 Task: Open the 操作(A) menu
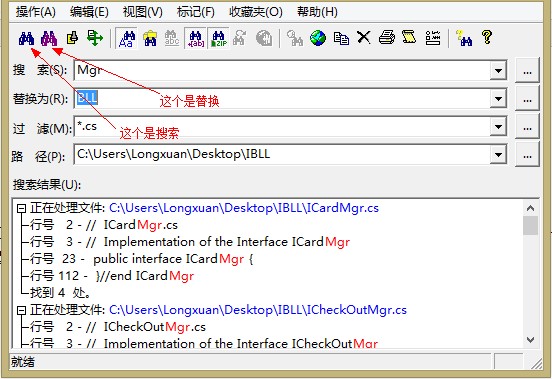click(36, 12)
